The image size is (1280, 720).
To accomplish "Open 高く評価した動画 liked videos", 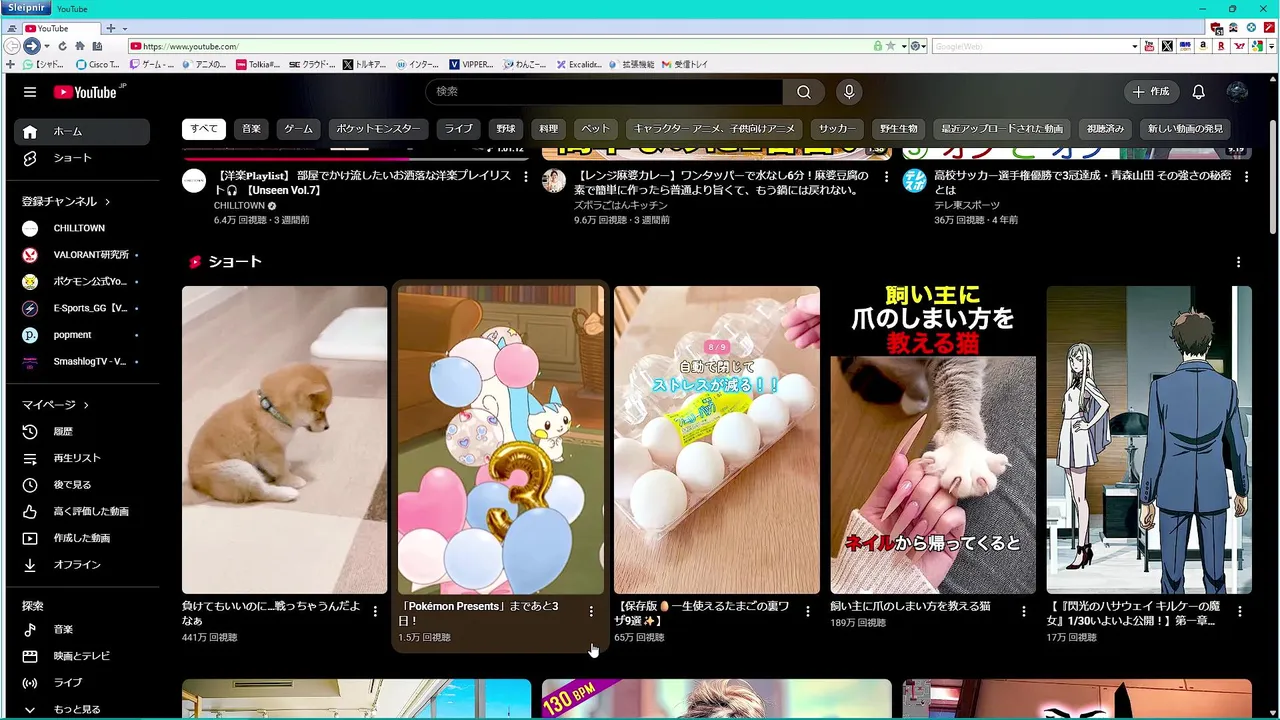I will (x=82, y=511).
